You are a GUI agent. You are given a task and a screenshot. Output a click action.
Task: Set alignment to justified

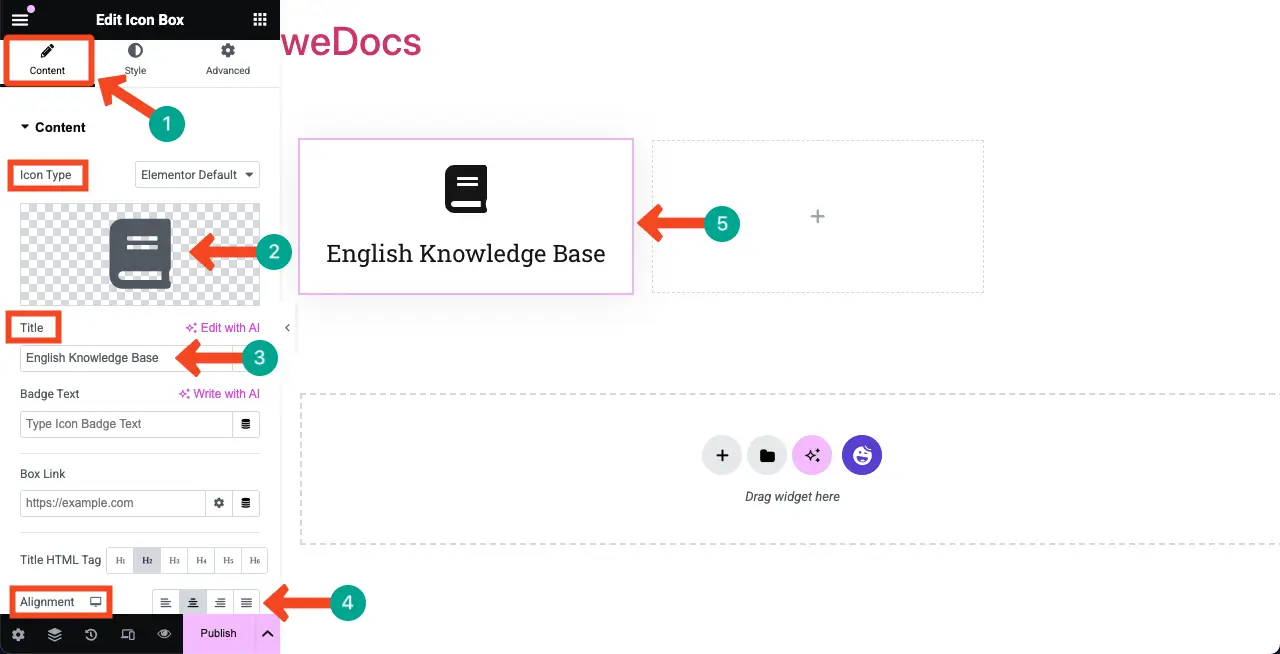pyautogui.click(x=246, y=602)
